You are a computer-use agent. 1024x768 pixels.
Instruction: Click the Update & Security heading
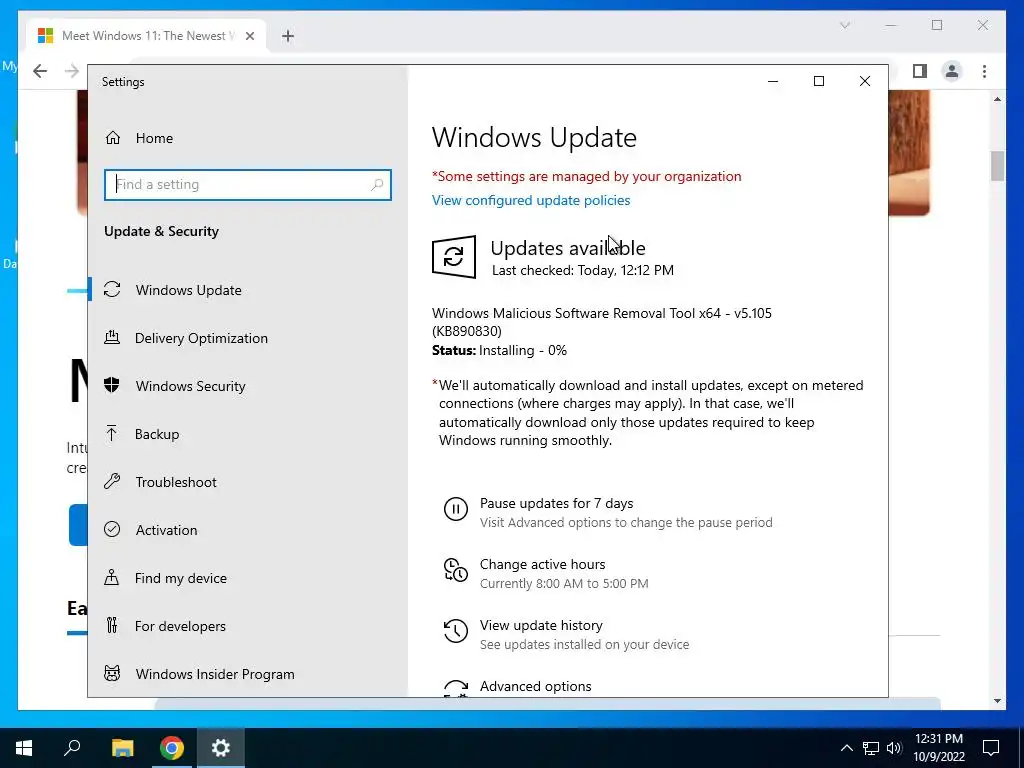click(161, 231)
